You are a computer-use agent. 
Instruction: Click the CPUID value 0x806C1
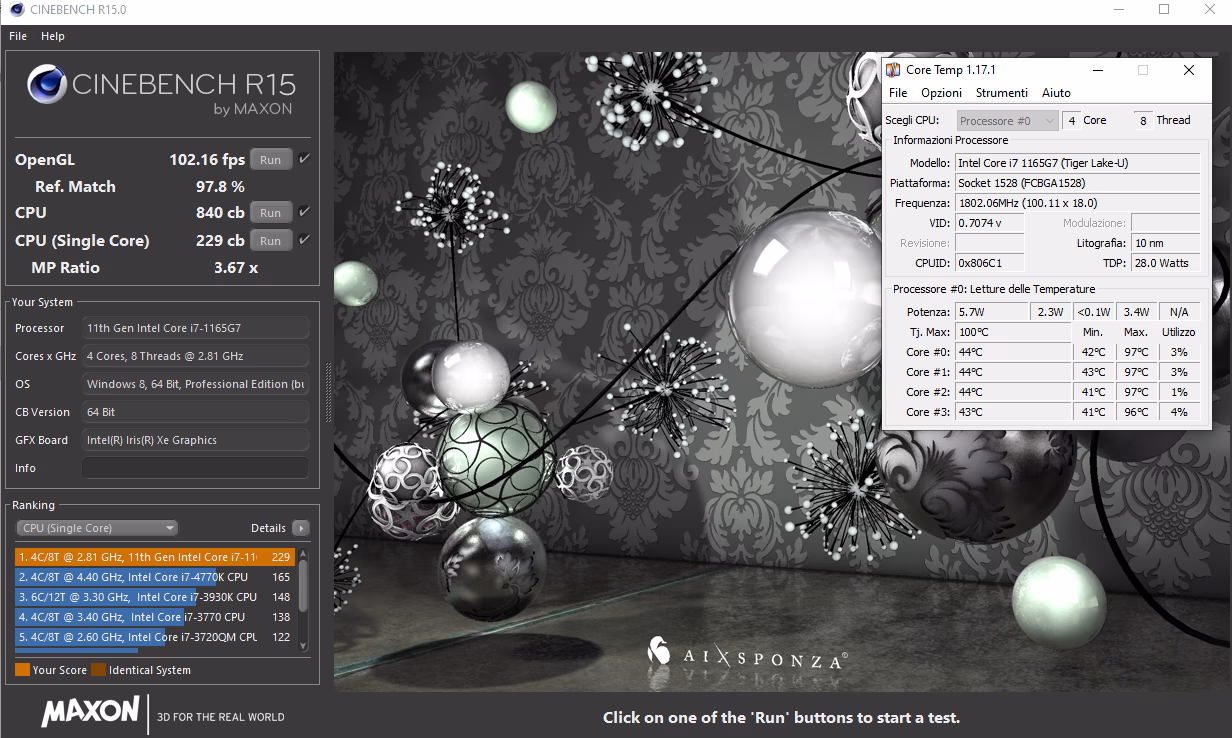click(990, 263)
